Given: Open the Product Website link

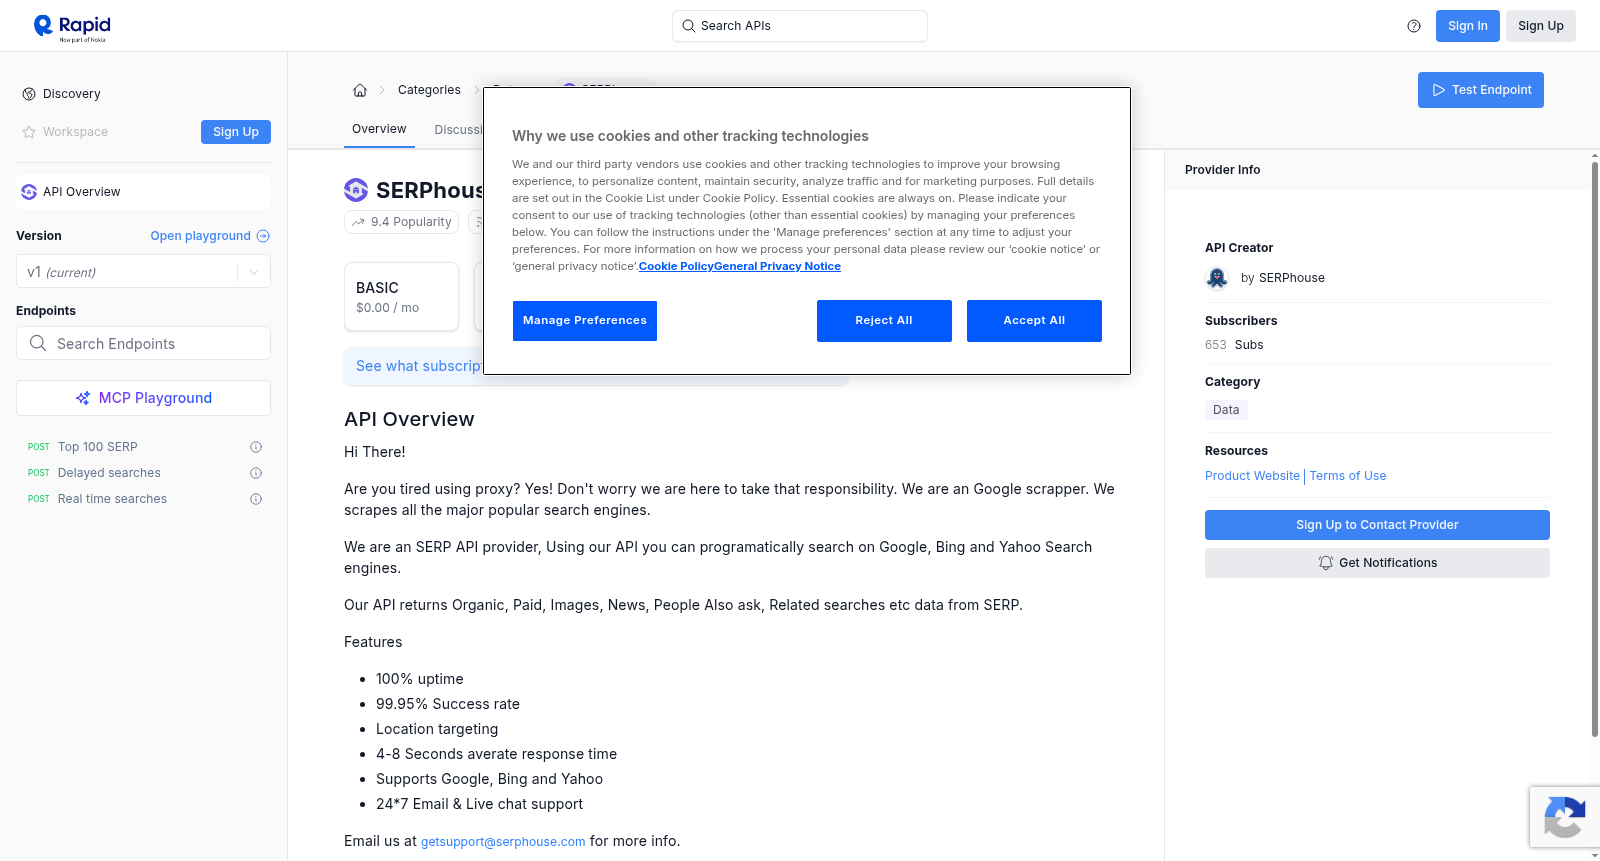Looking at the screenshot, I should pos(1252,476).
